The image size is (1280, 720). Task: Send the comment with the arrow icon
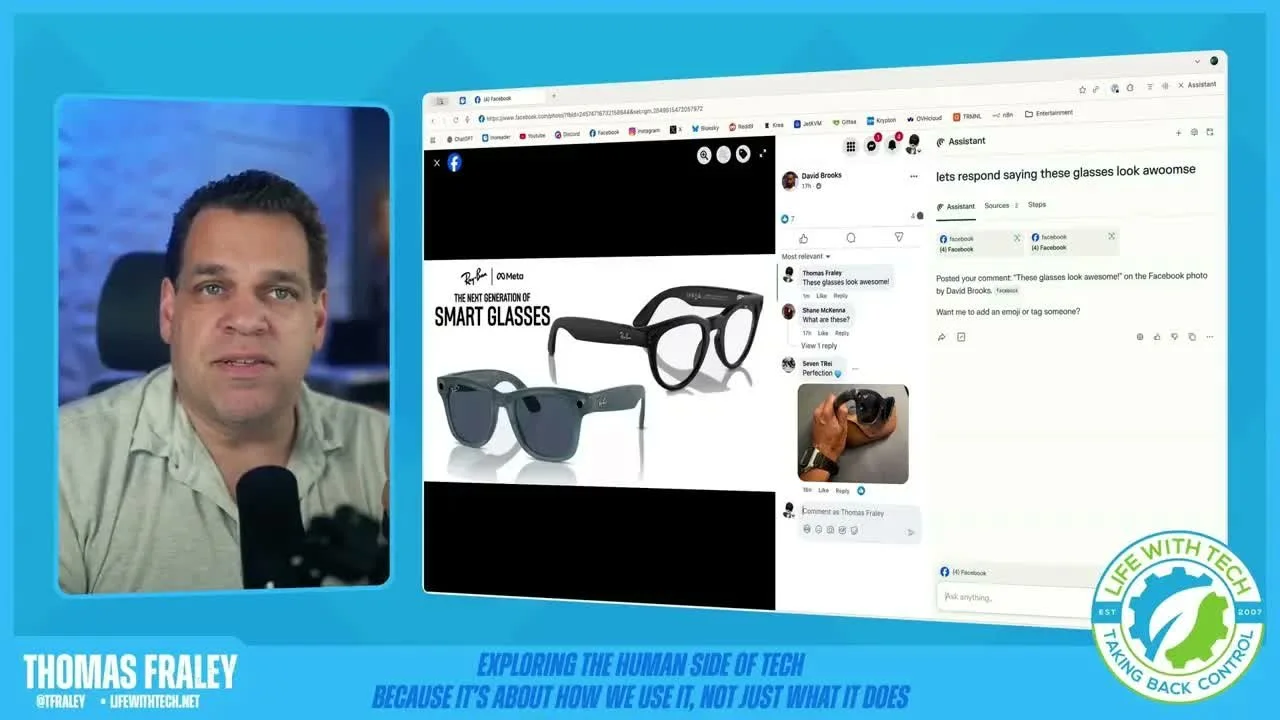click(x=910, y=532)
